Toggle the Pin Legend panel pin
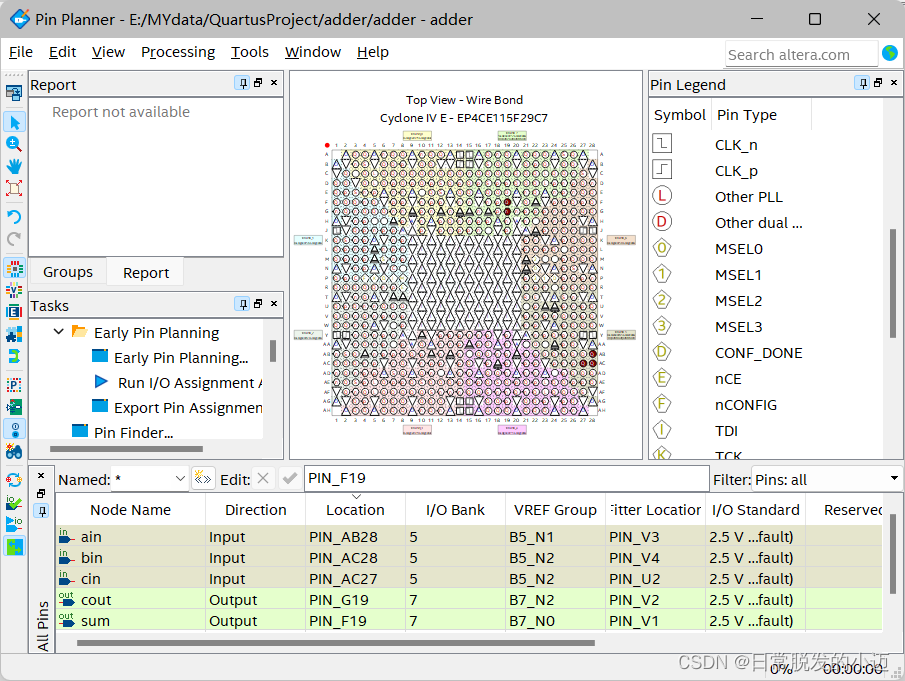905x681 pixels. [x=863, y=83]
